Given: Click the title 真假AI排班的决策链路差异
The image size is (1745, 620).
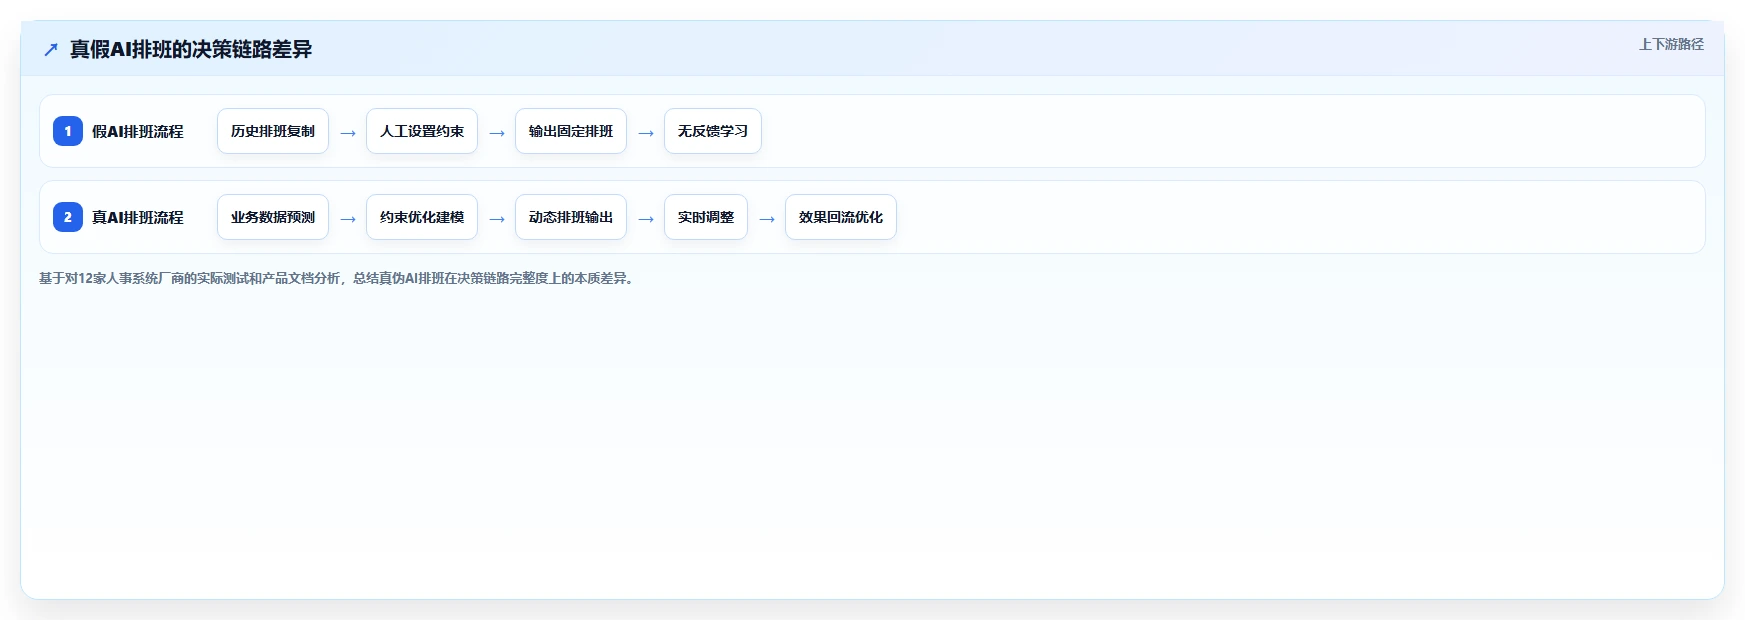Looking at the screenshot, I should pyautogui.click(x=191, y=49).
